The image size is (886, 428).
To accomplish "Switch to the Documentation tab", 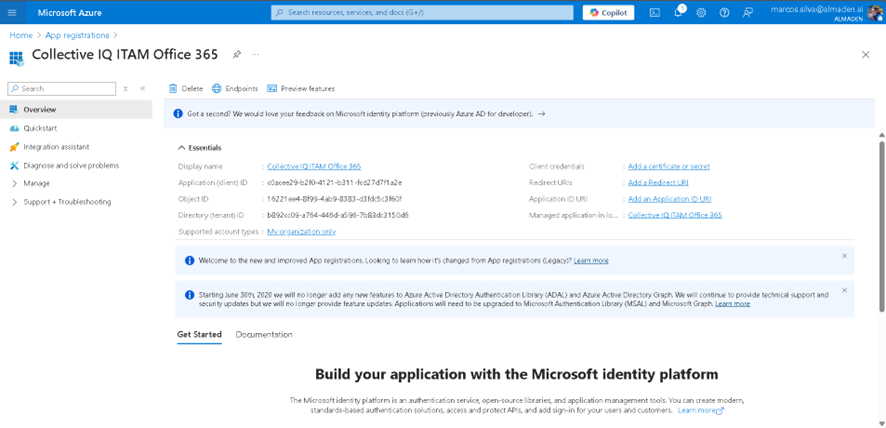I will (x=264, y=335).
